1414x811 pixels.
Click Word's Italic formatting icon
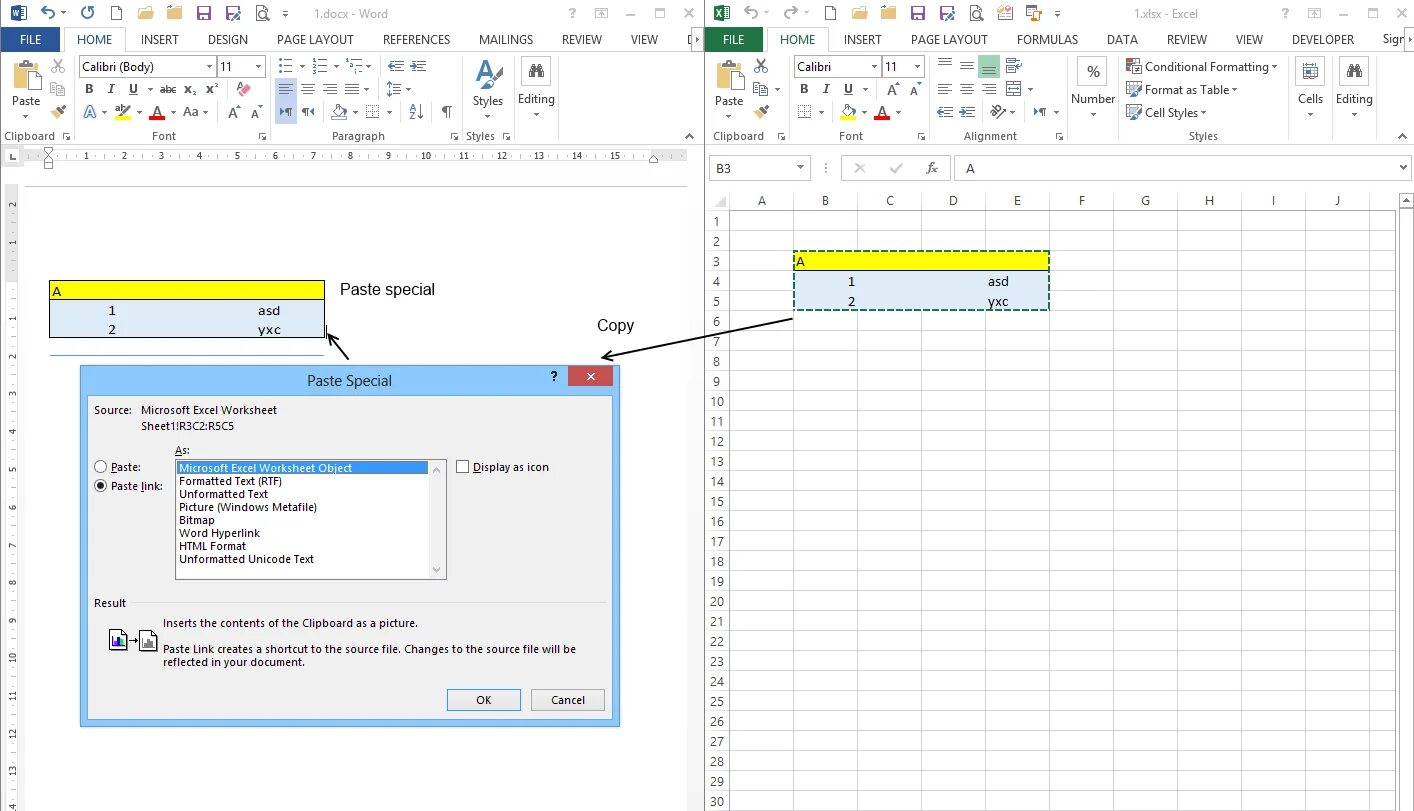point(111,89)
